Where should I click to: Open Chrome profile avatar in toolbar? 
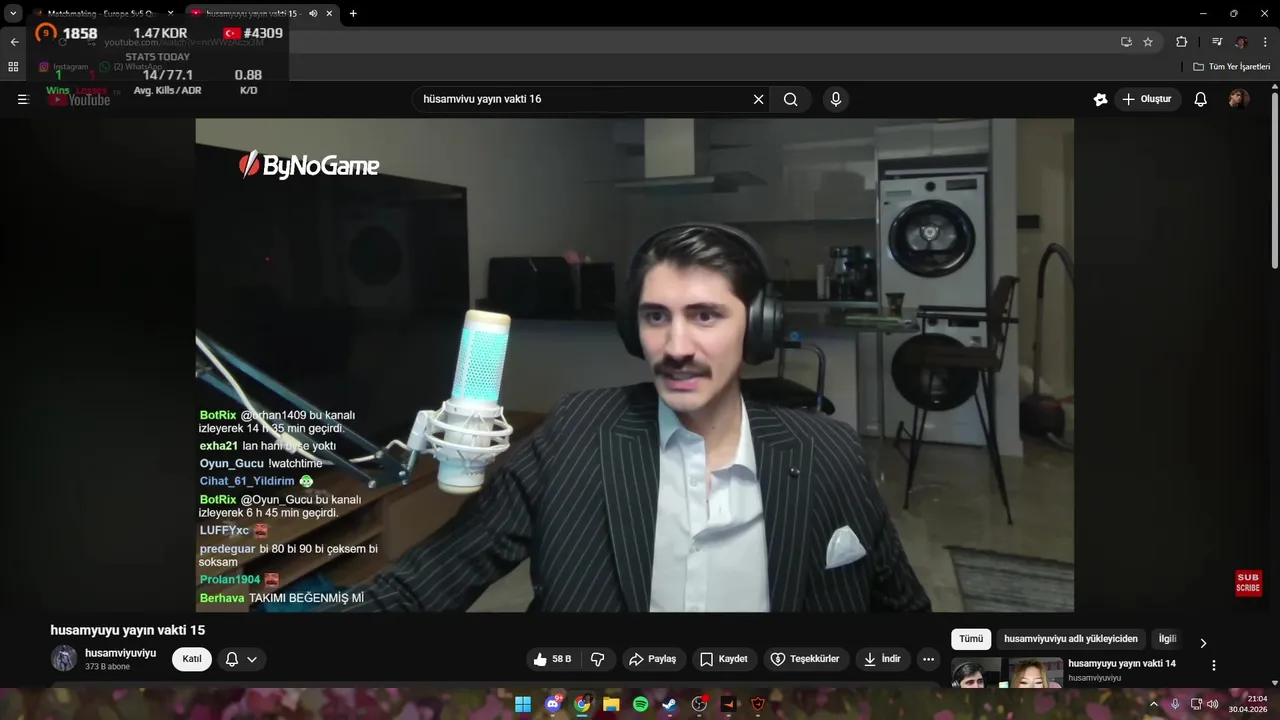pos(1241,42)
